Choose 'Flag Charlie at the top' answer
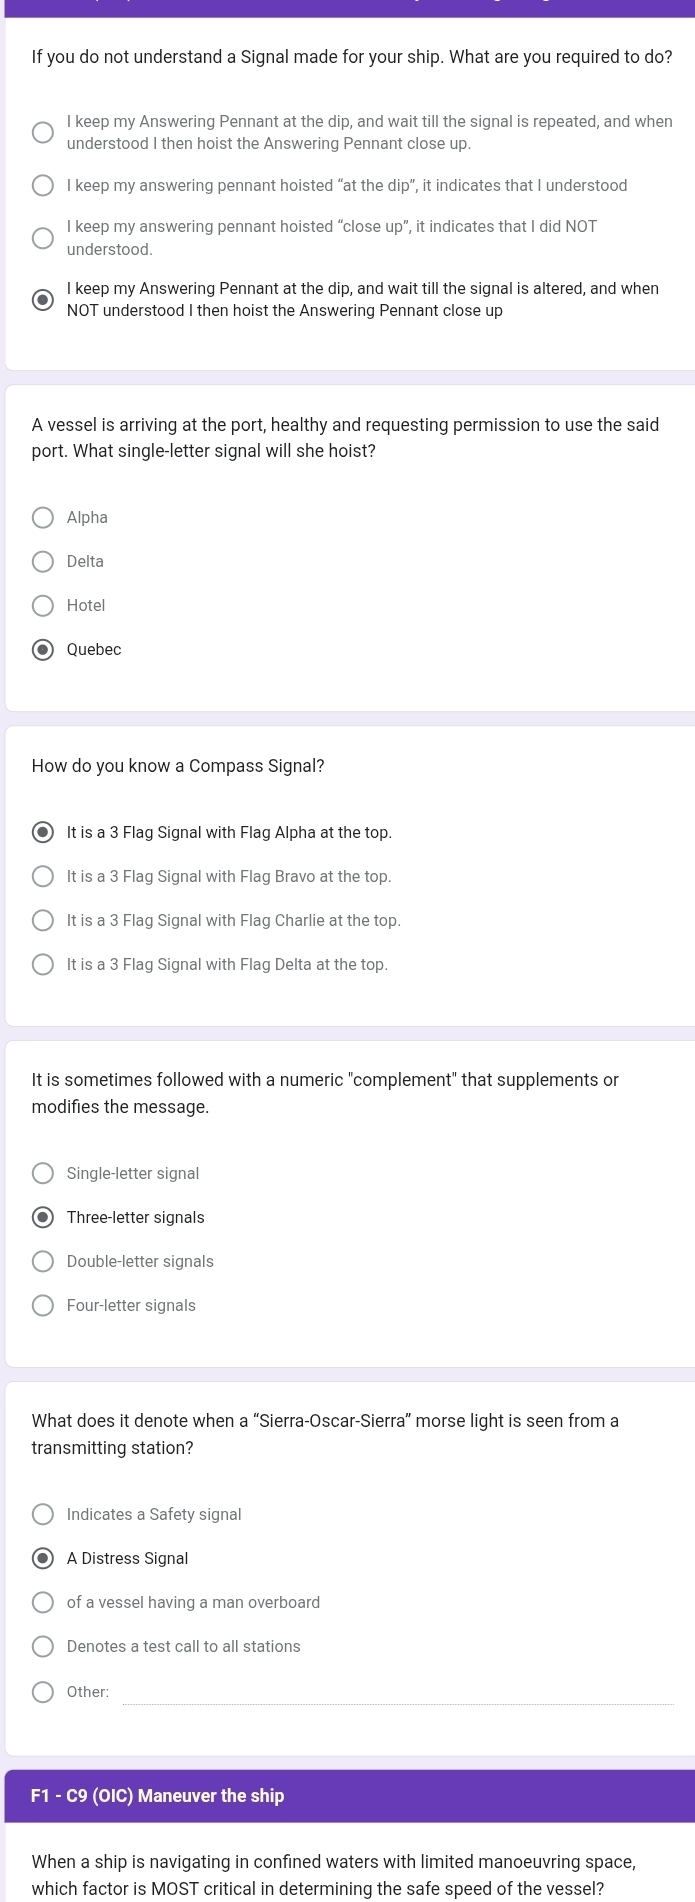The width and height of the screenshot is (695, 1902). [x=43, y=921]
